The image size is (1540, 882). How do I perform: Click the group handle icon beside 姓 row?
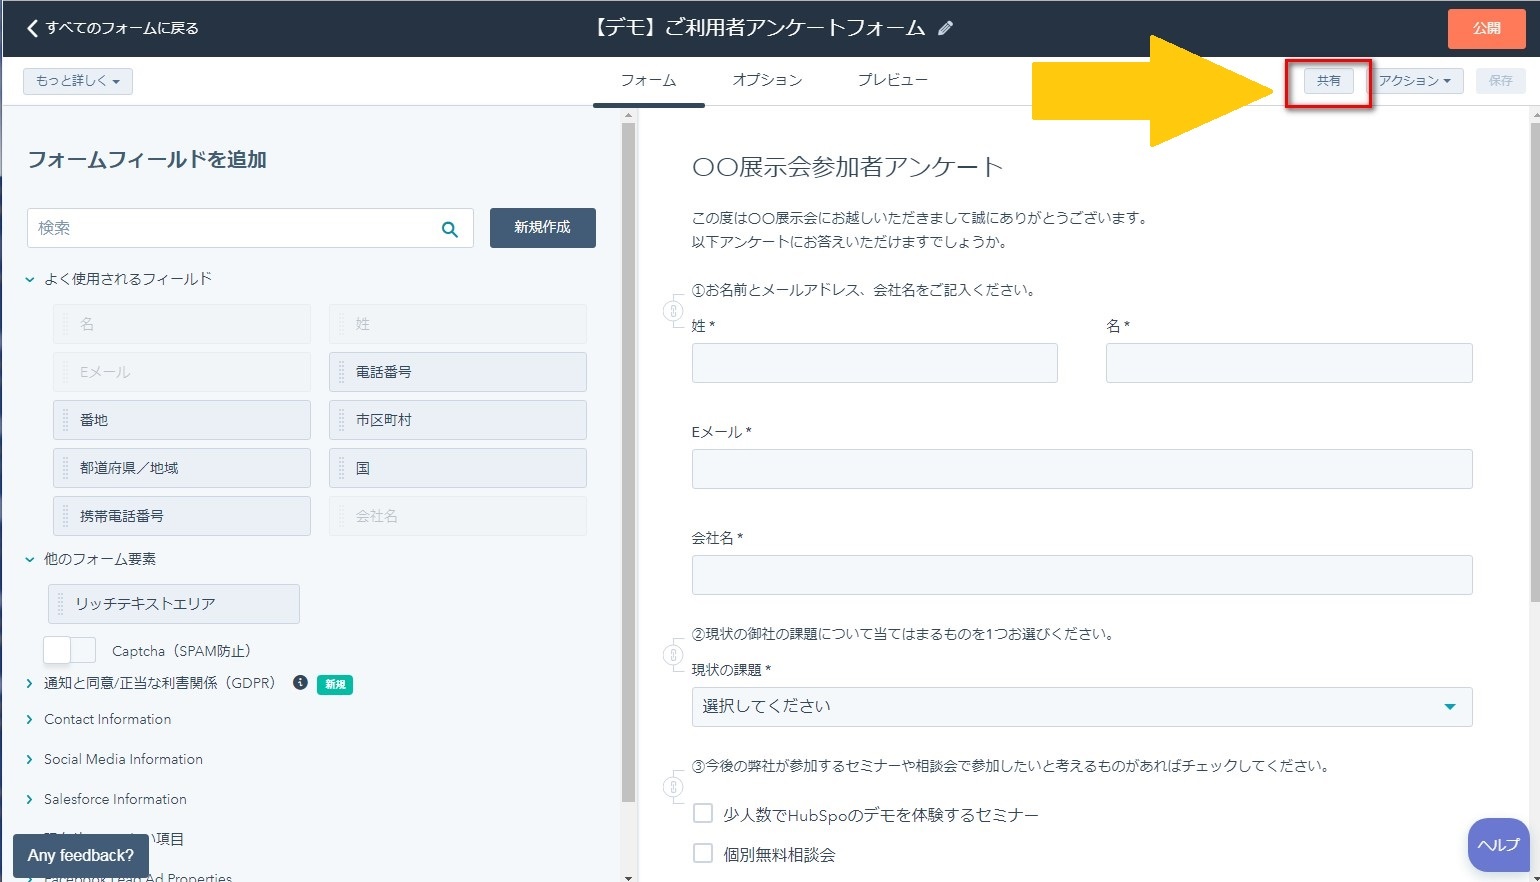[674, 311]
